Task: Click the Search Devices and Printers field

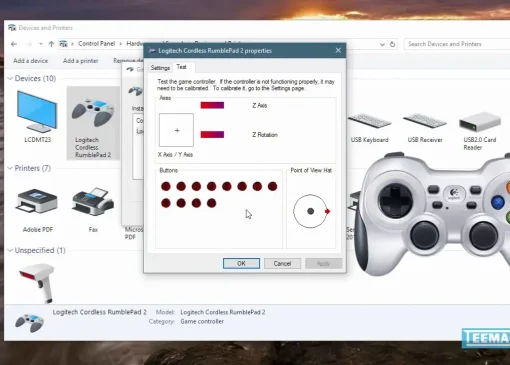Action: coord(457,44)
